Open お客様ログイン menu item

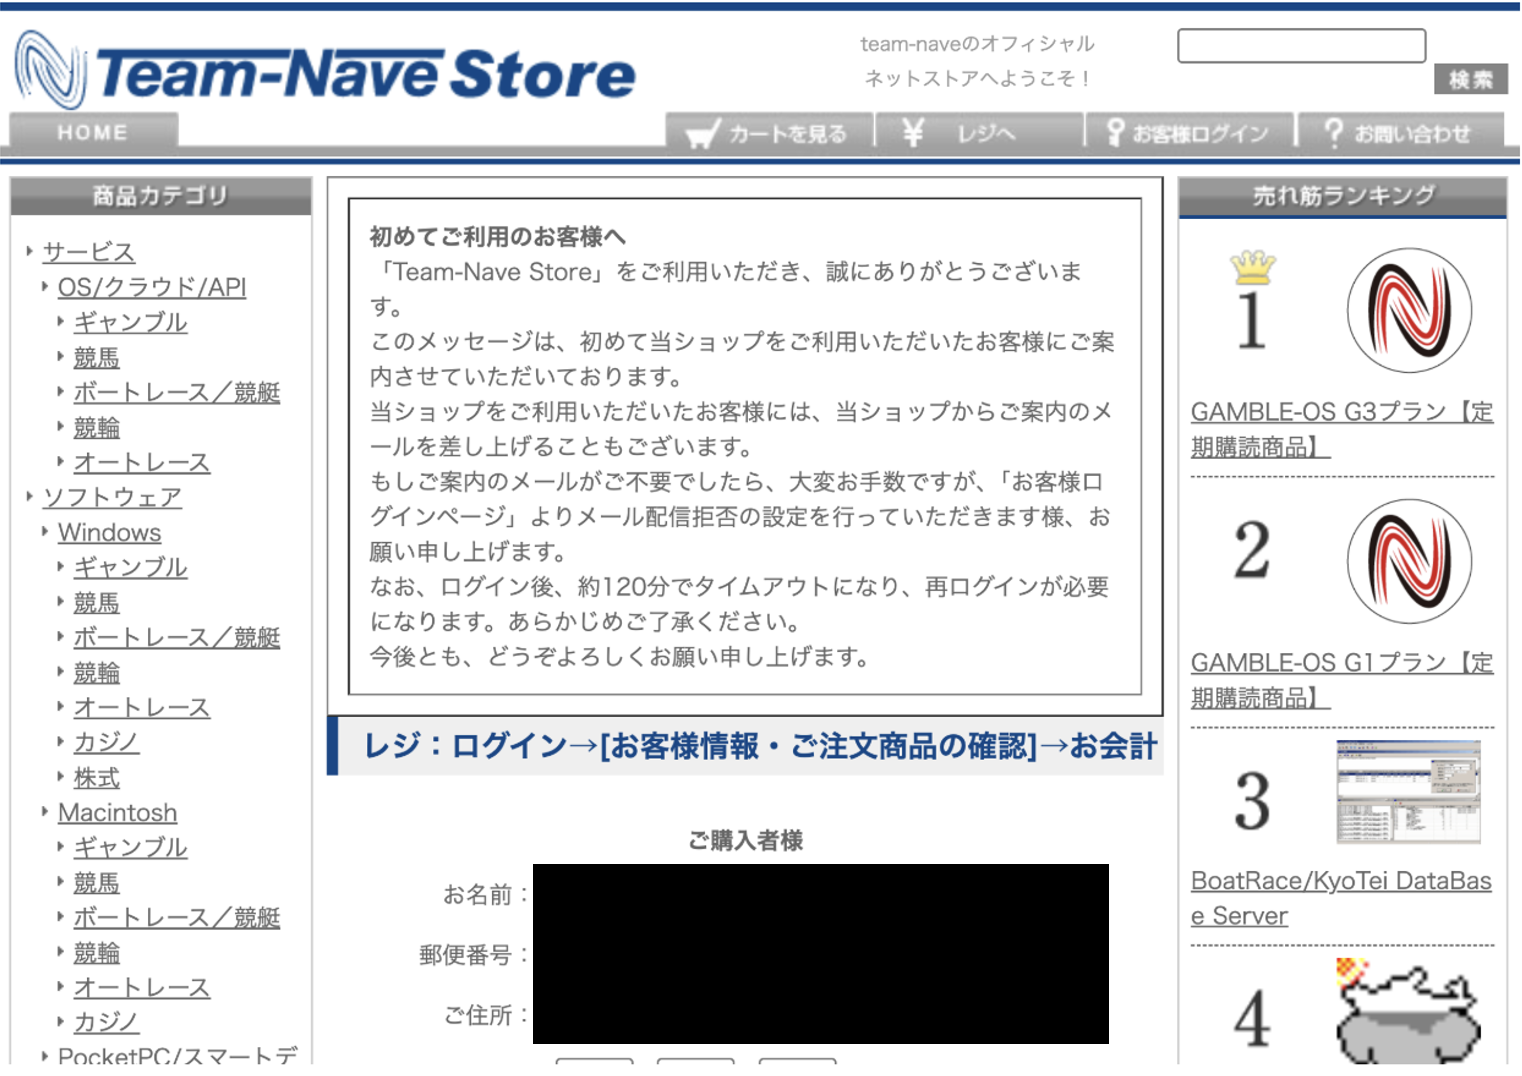tap(1190, 133)
